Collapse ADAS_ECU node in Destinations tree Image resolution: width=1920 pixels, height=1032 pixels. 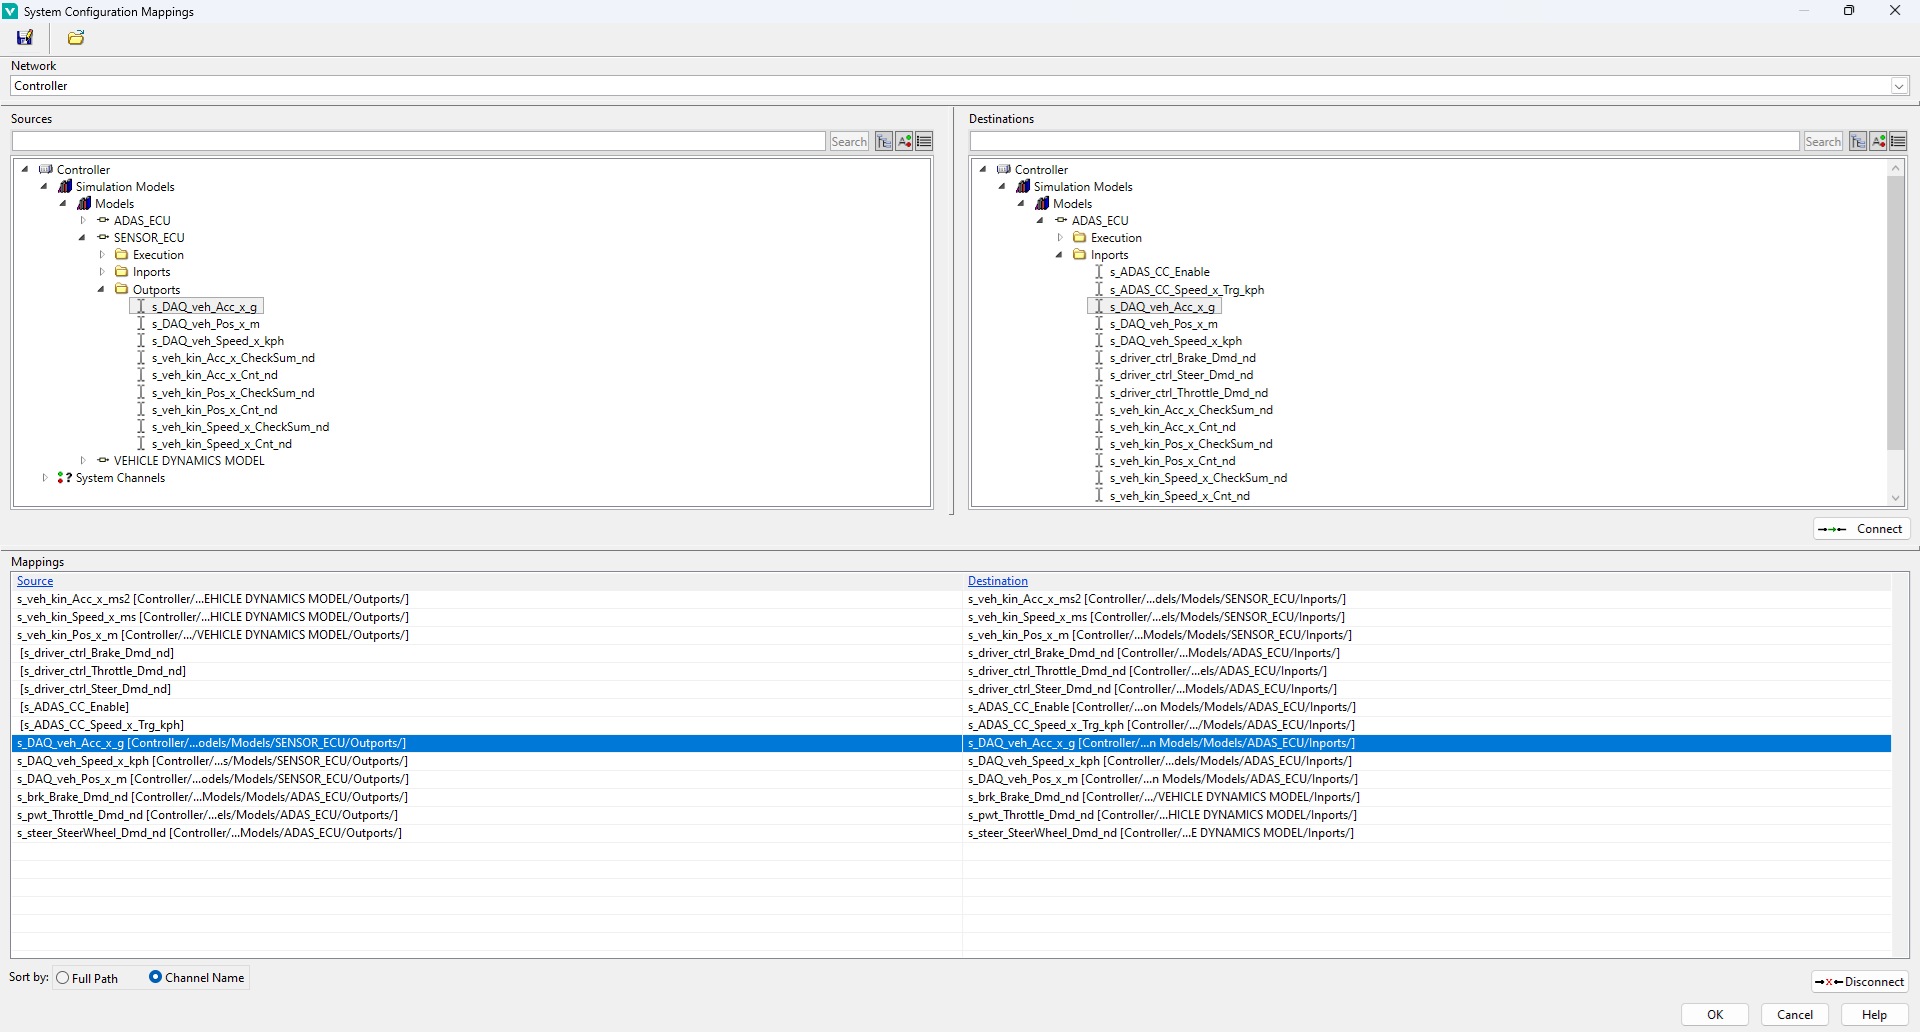point(1040,220)
